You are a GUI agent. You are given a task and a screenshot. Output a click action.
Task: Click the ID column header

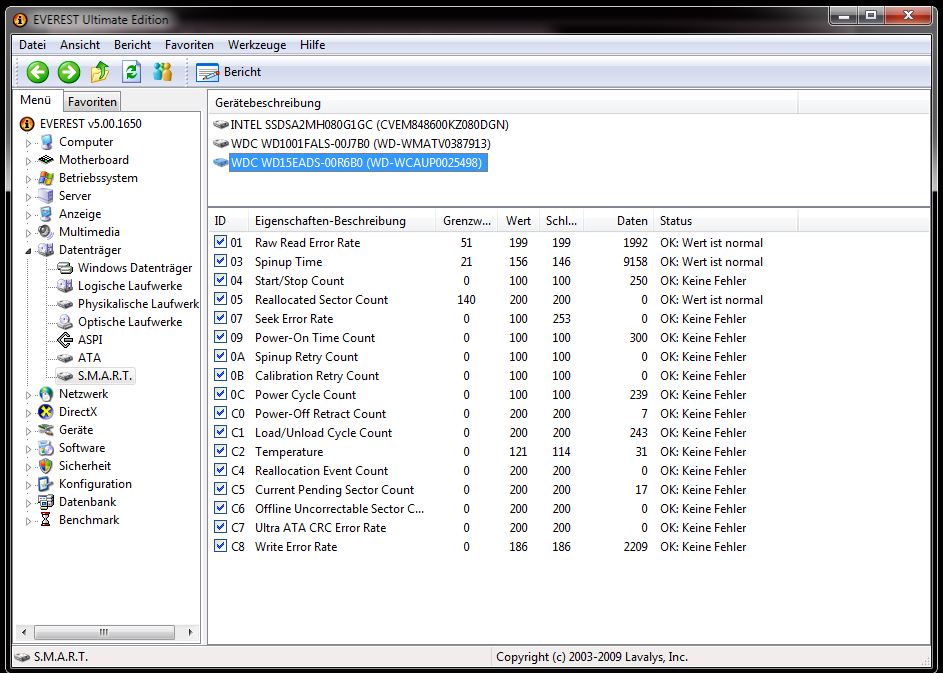[x=229, y=221]
